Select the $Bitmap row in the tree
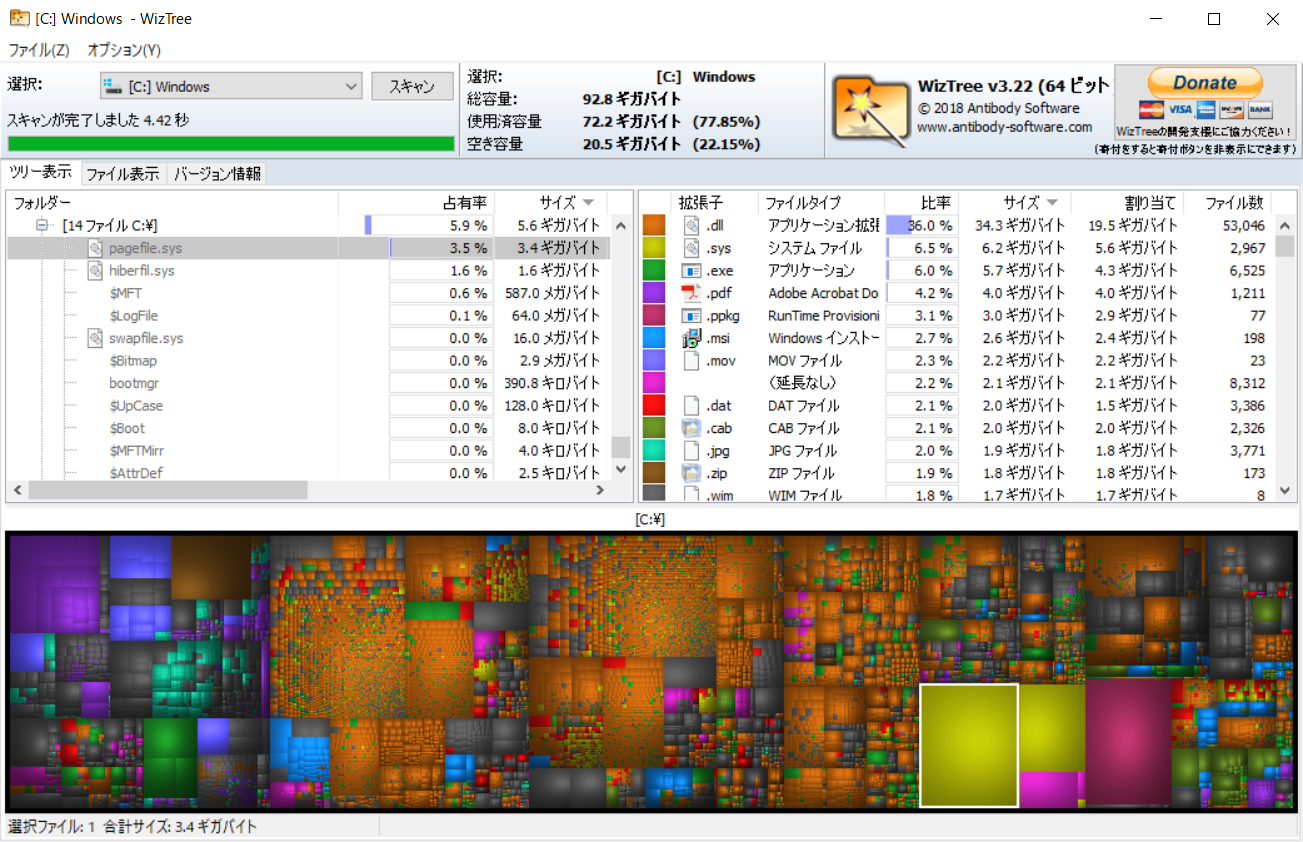Image resolution: width=1303 pixels, height=842 pixels. tap(308, 361)
